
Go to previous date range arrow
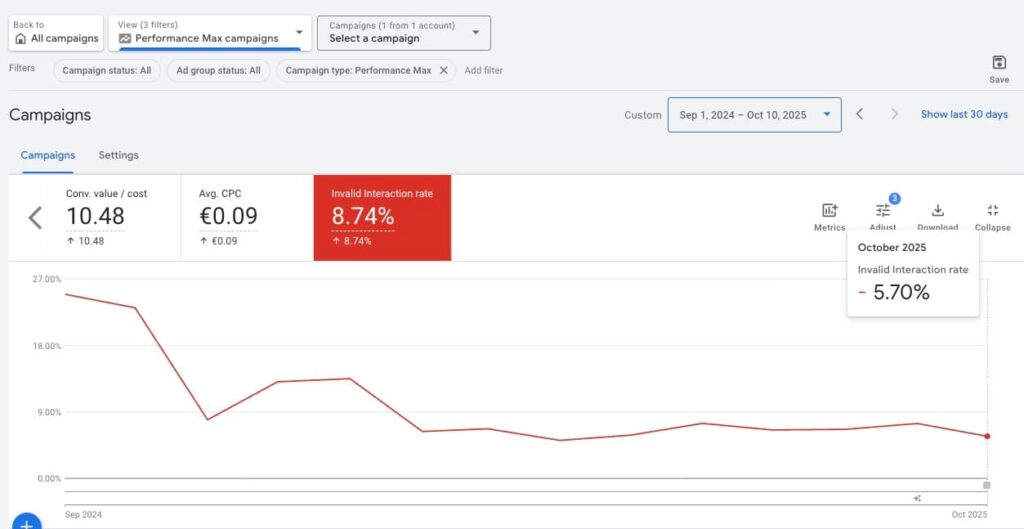click(x=859, y=115)
